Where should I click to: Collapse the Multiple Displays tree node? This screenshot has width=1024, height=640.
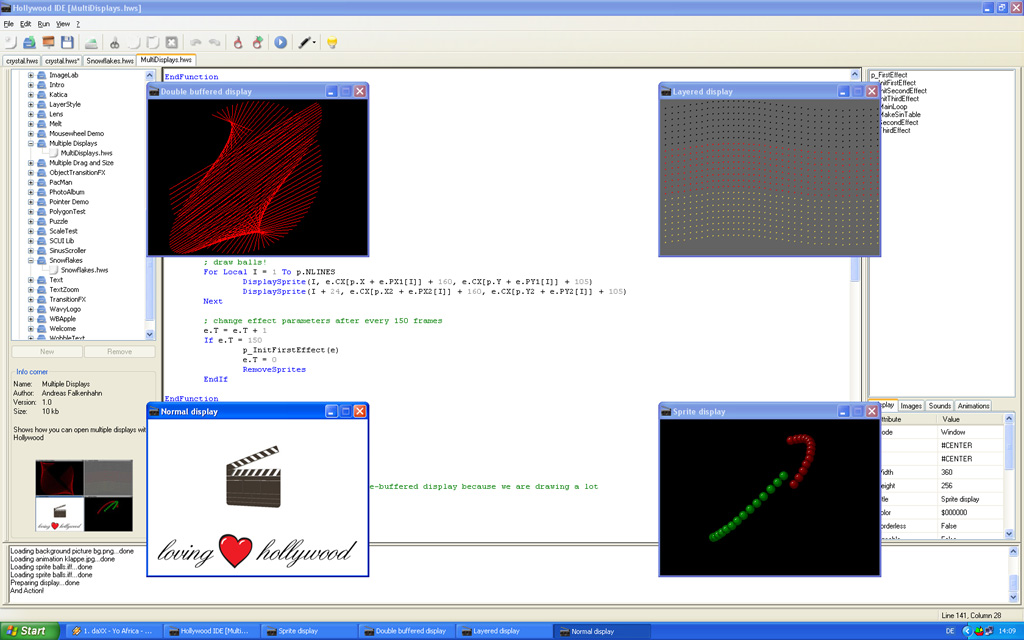pos(31,143)
